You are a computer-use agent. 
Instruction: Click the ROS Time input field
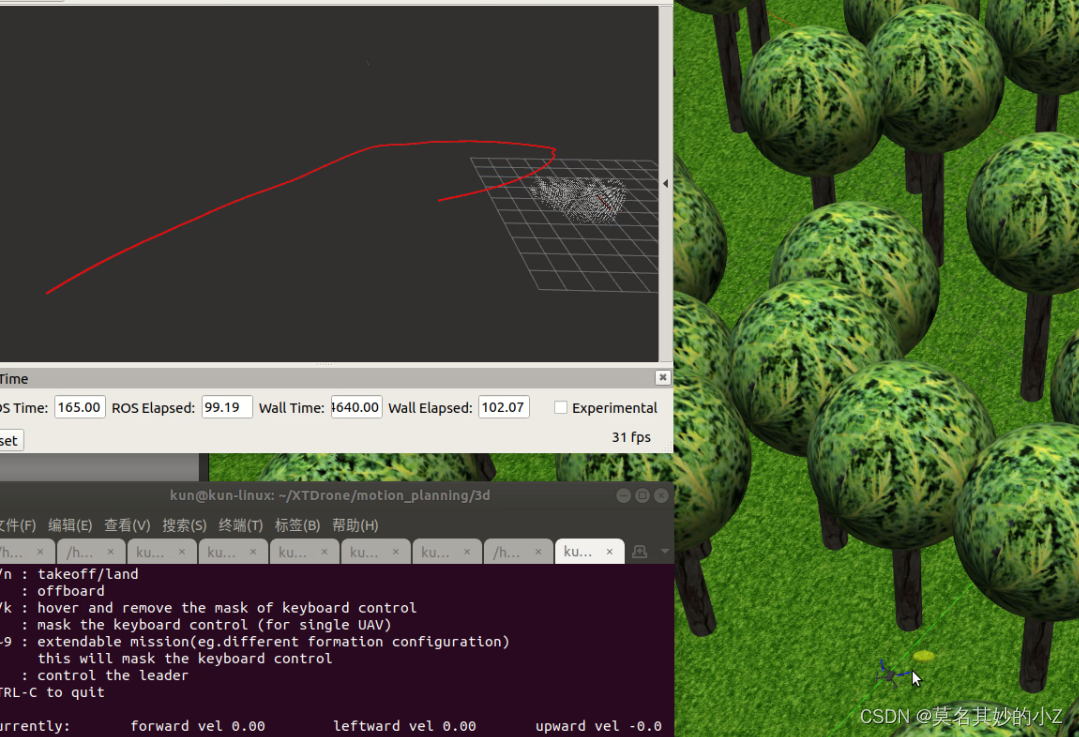click(x=79, y=406)
